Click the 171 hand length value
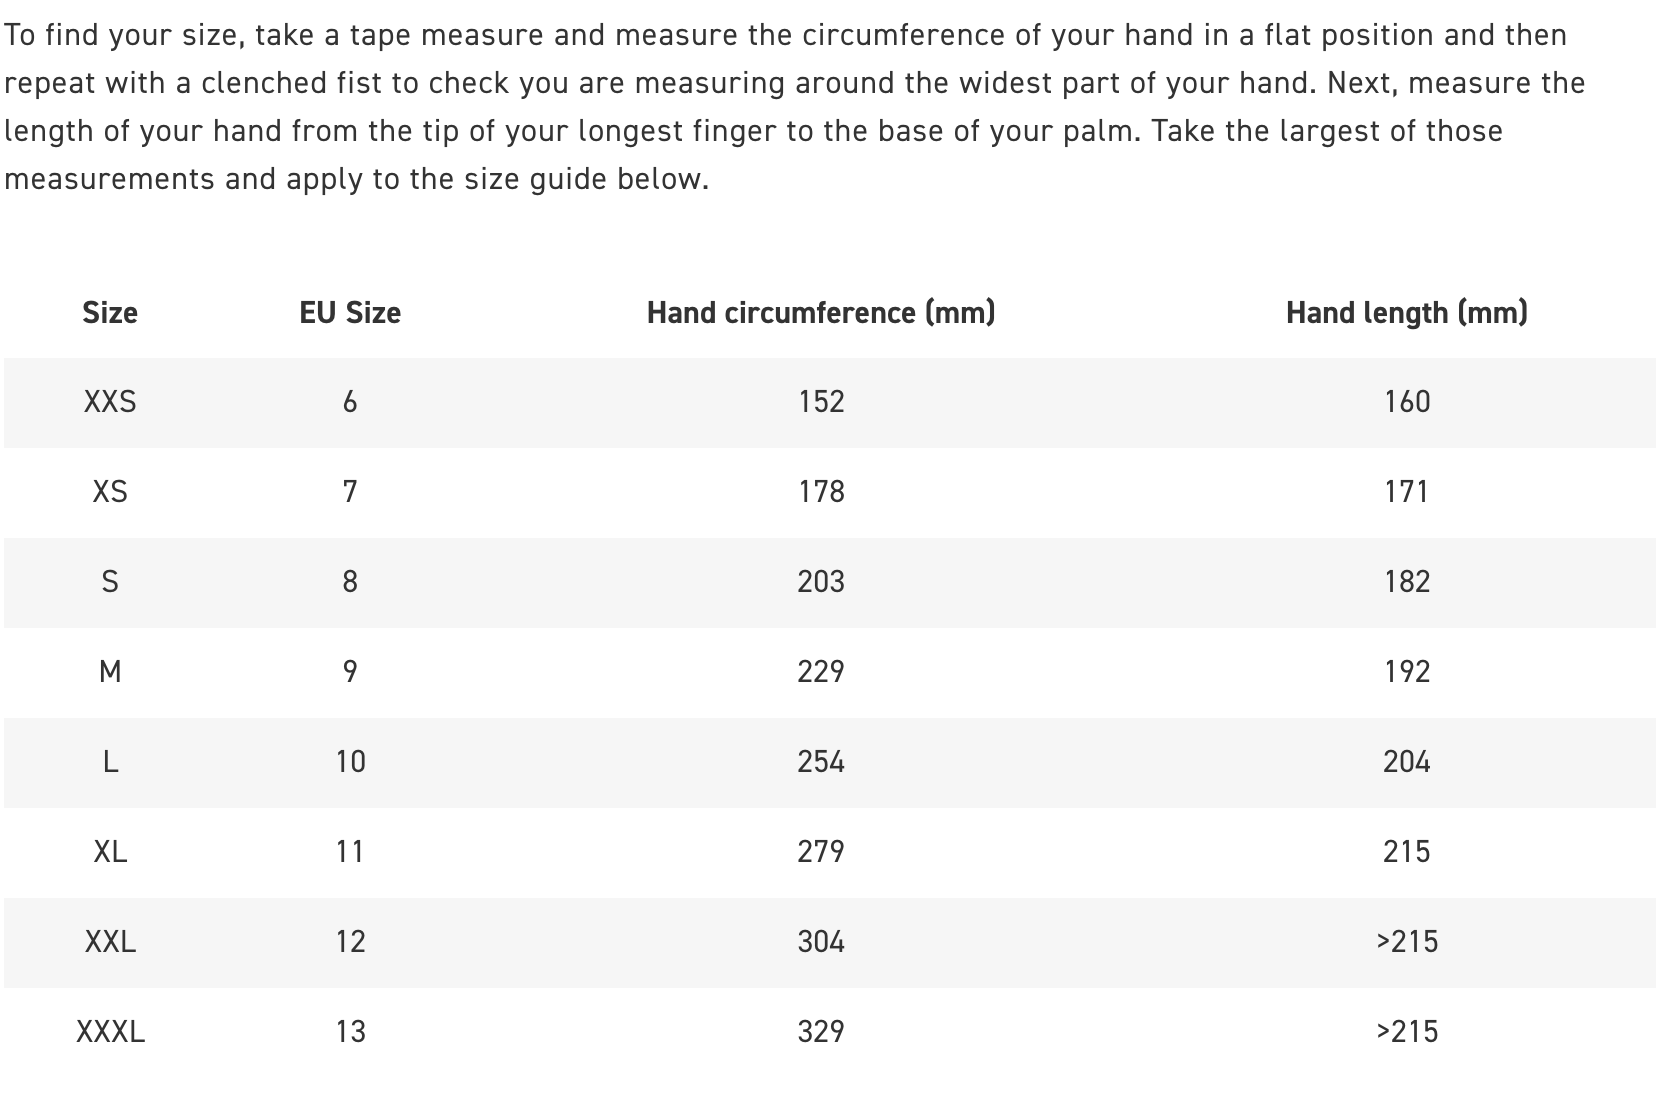The height and width of the screenshot is (1108, 1656). 1406,492
